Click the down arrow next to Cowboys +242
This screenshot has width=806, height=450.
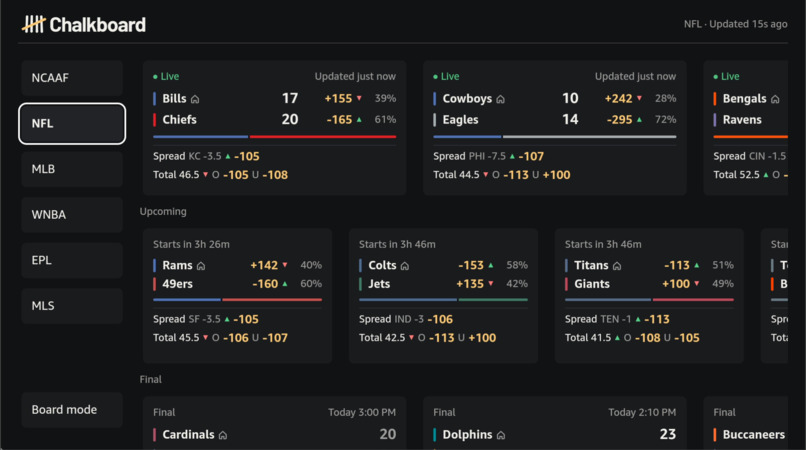tap(639, 98)
